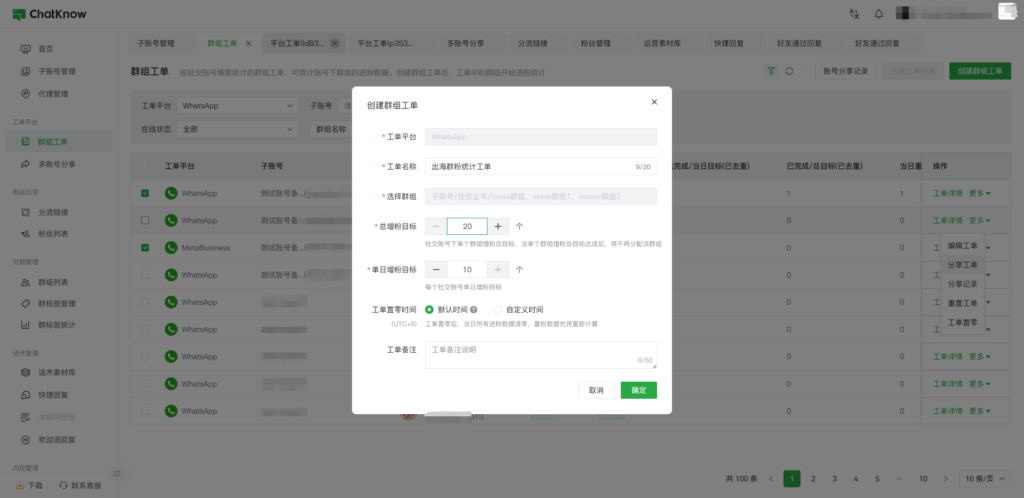Click the ChatKnow logo icon
Image resolution: width=1024 pixels, height=498 pixels.
[x=19, y=14]
